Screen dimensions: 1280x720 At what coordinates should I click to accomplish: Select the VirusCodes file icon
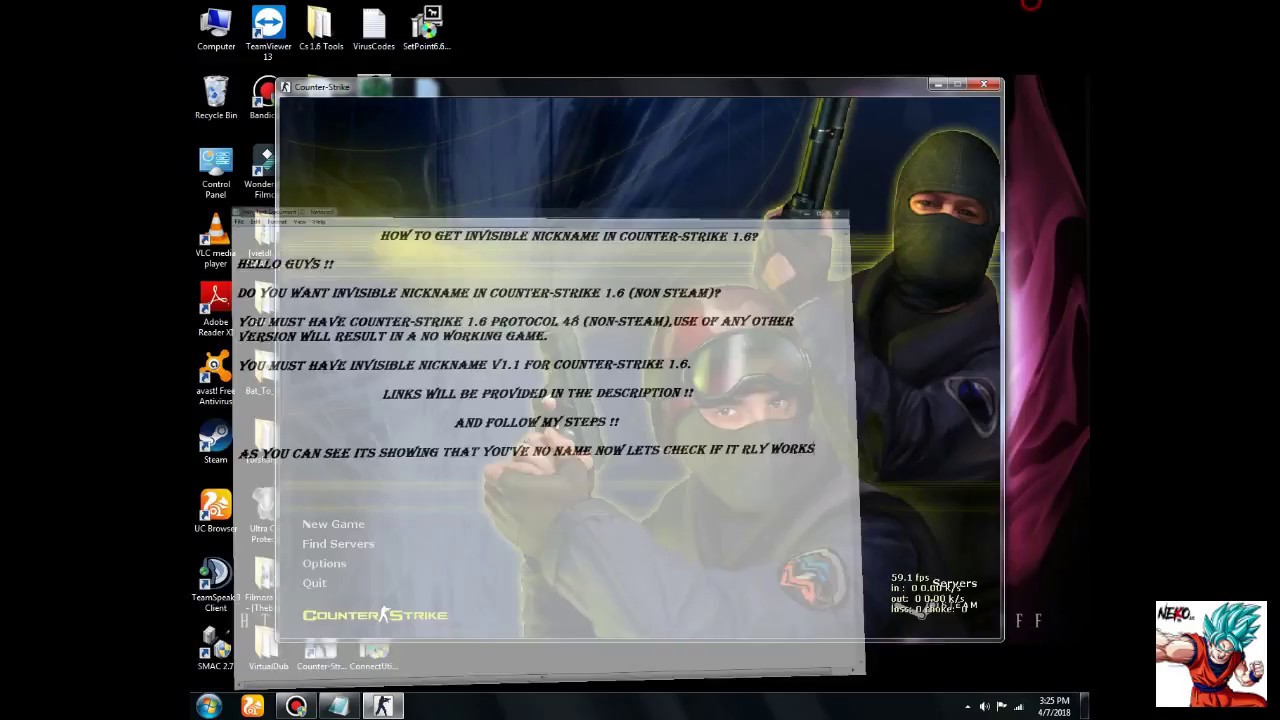coord(373,30)
